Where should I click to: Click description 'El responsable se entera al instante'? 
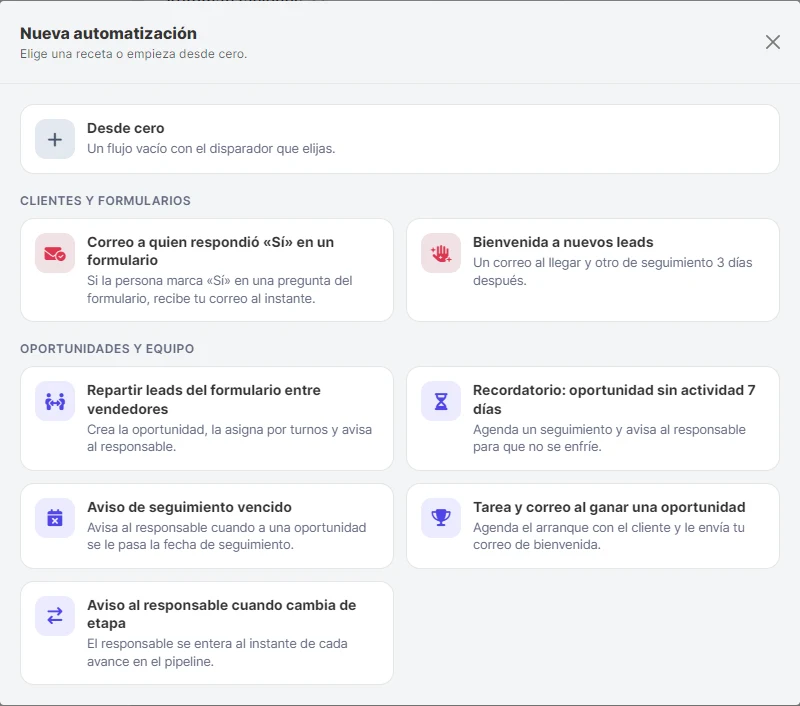coord(192,644)
